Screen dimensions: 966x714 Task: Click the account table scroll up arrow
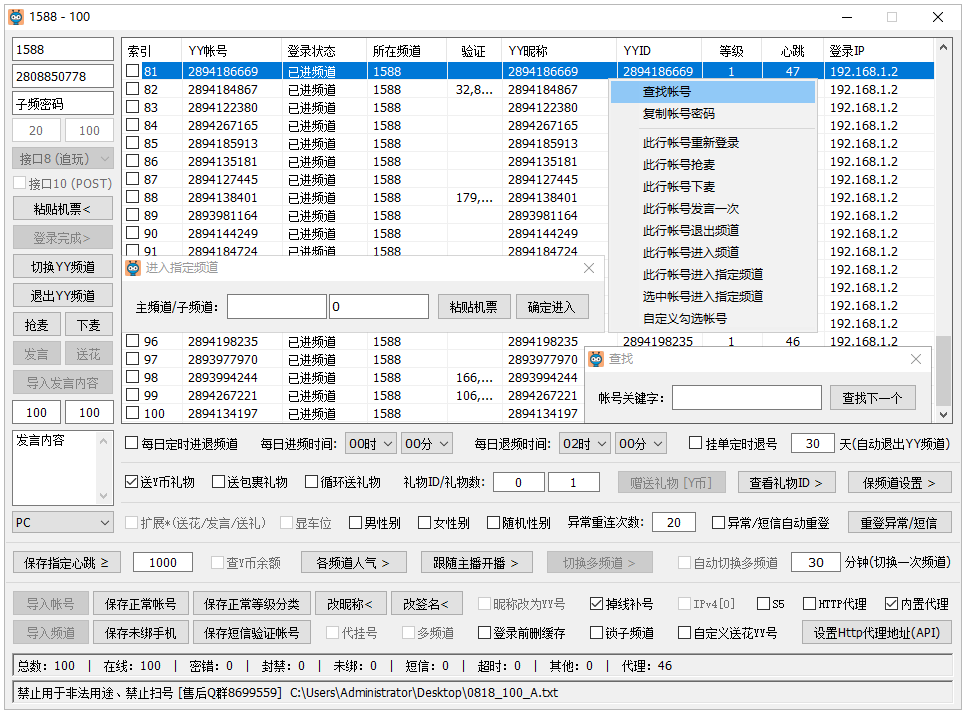pos(943,47)
